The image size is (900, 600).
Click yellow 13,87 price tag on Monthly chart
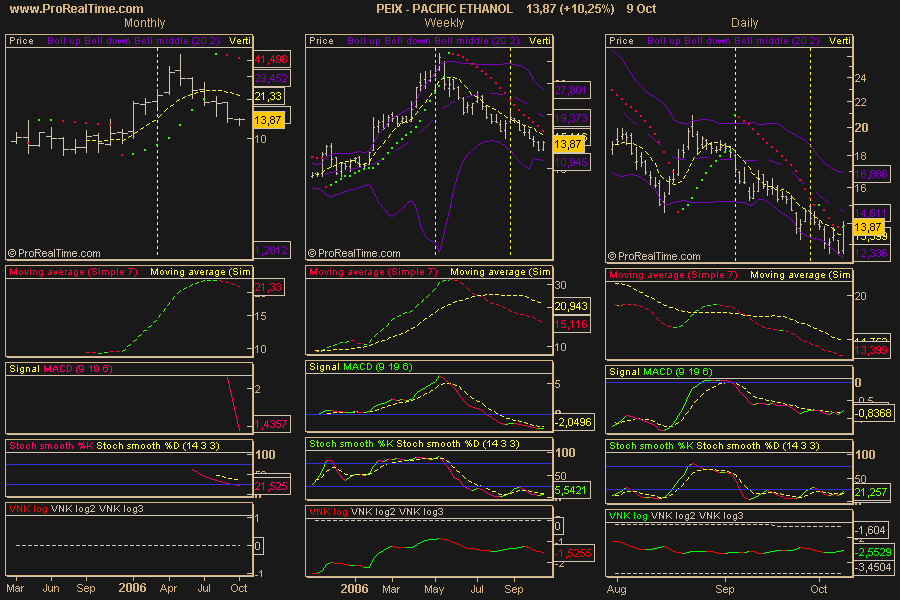coord(269,119)
